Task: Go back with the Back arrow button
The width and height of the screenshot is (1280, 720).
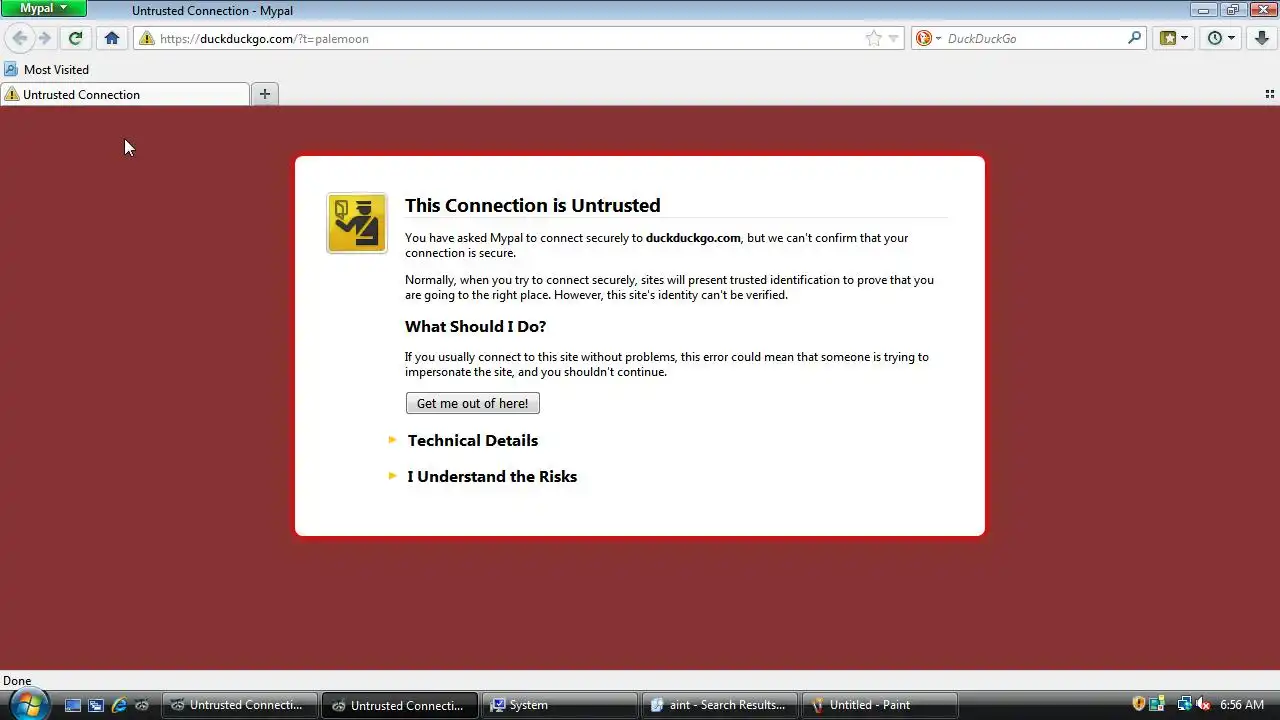Action: [x=20, y=38]
